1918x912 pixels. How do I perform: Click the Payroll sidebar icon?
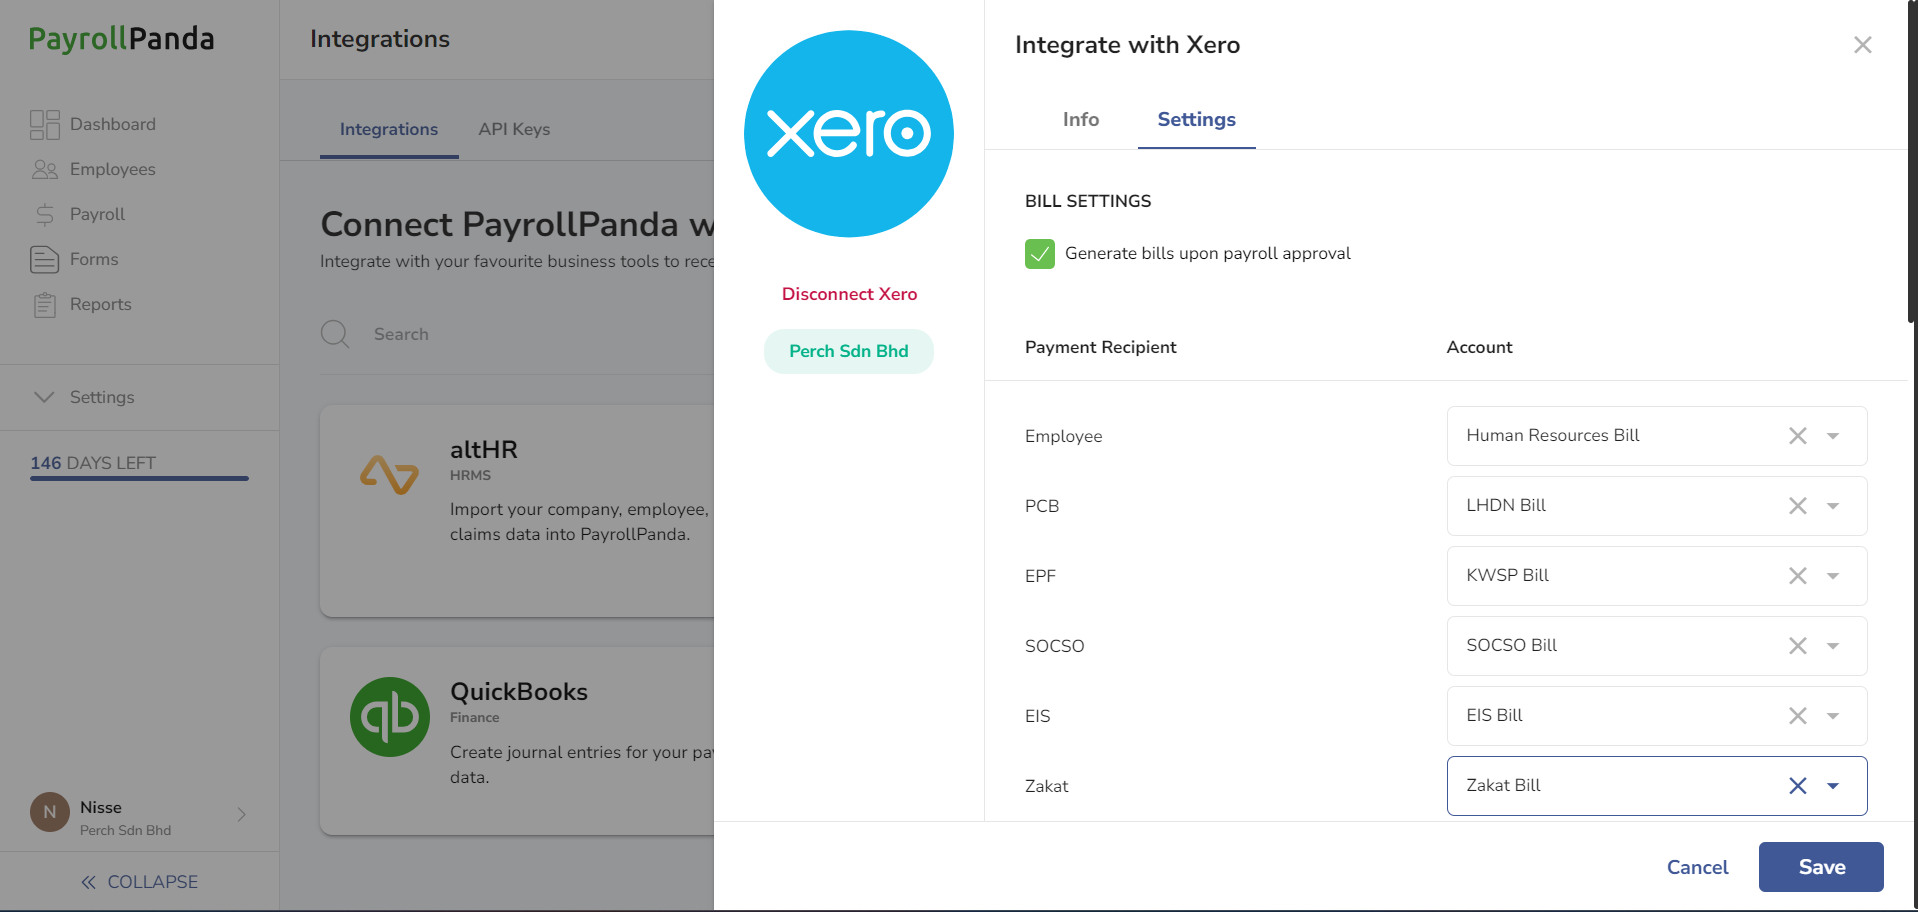coord(44,214)
